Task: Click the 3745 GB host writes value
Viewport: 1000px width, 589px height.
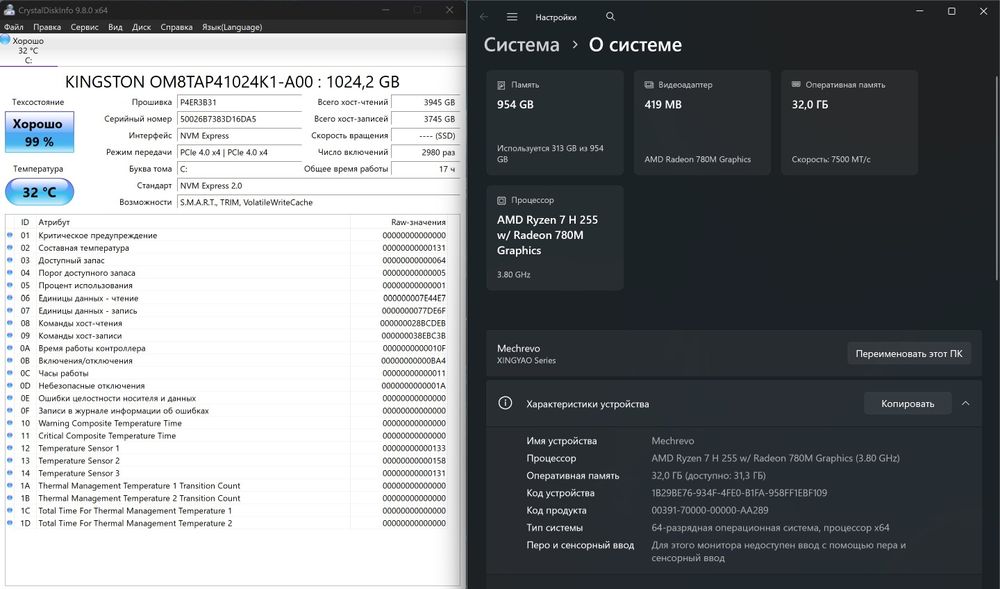Action: [x=425, y=119]
